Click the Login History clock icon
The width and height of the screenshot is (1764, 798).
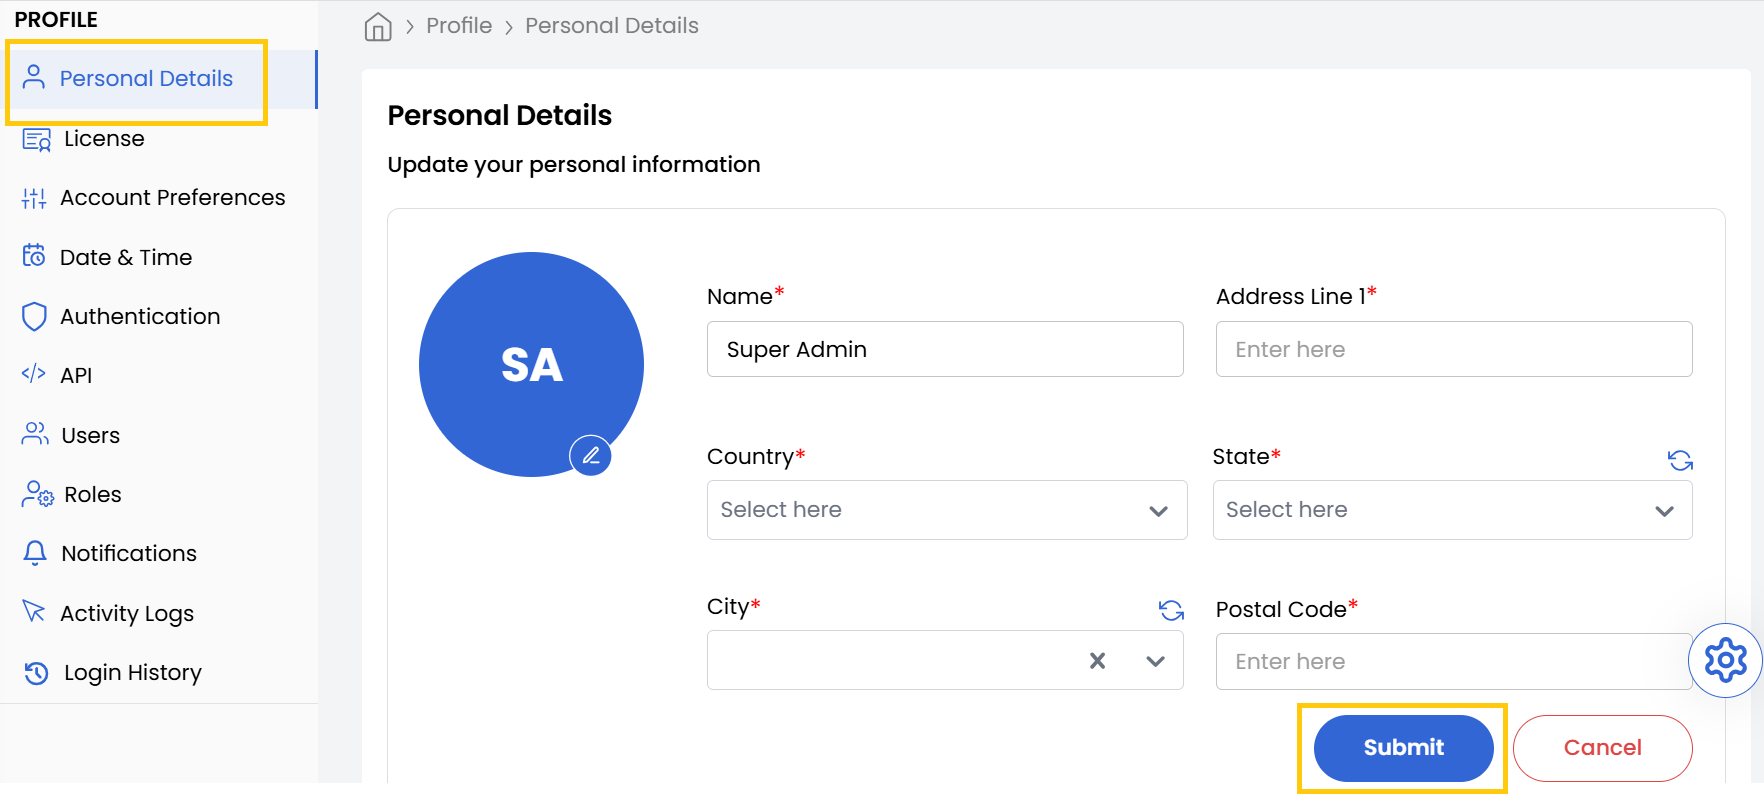pyautogui.click(x=36, y=672)
